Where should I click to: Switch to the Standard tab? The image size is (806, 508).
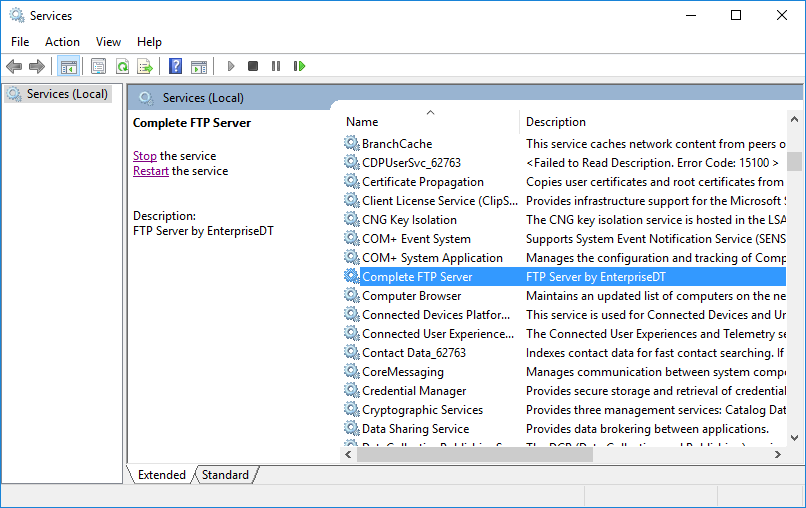tap(225, 475)
